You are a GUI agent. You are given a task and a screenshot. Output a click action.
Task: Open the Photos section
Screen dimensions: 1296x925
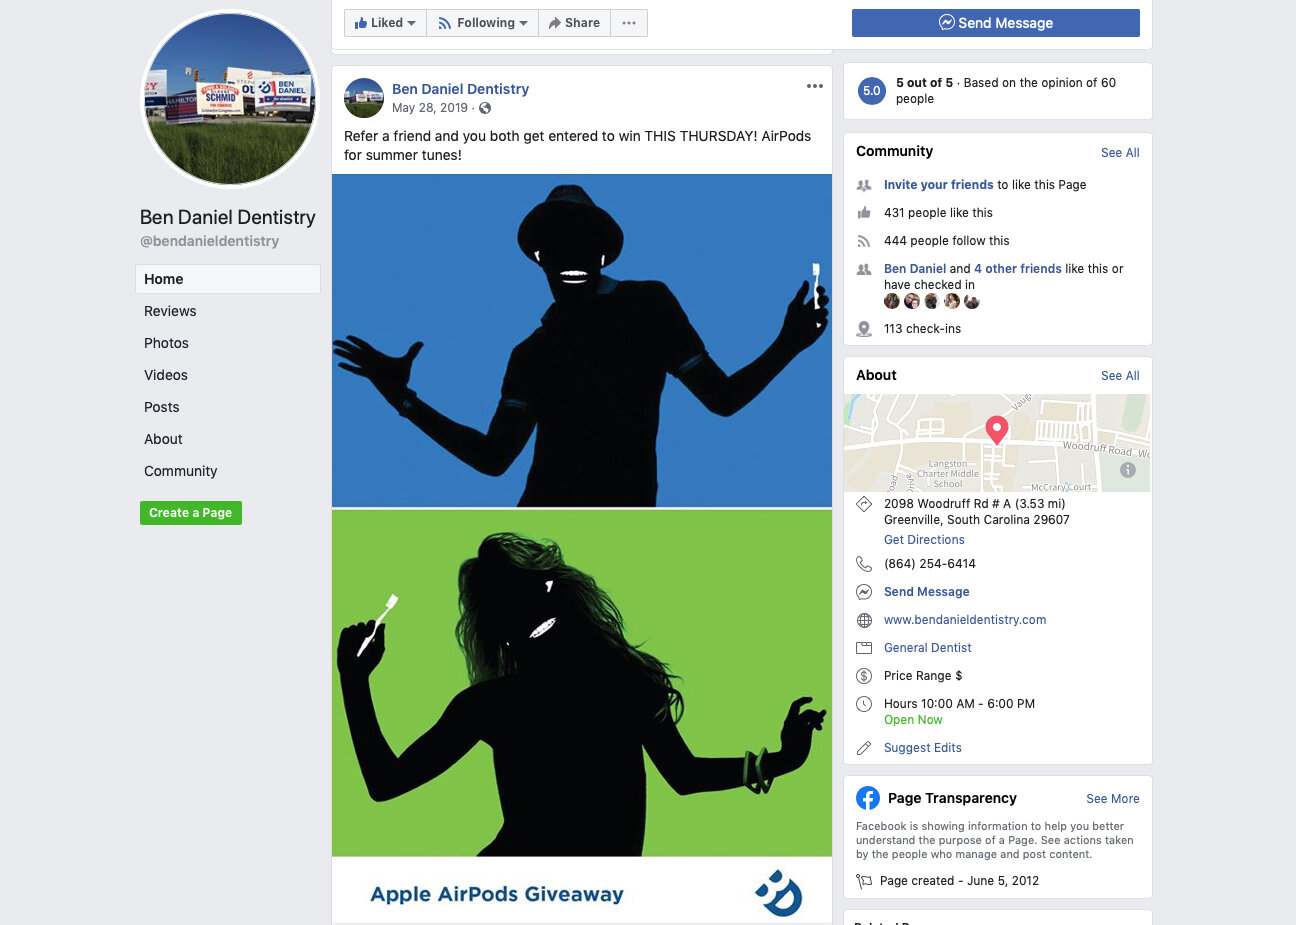pos(166,343)
